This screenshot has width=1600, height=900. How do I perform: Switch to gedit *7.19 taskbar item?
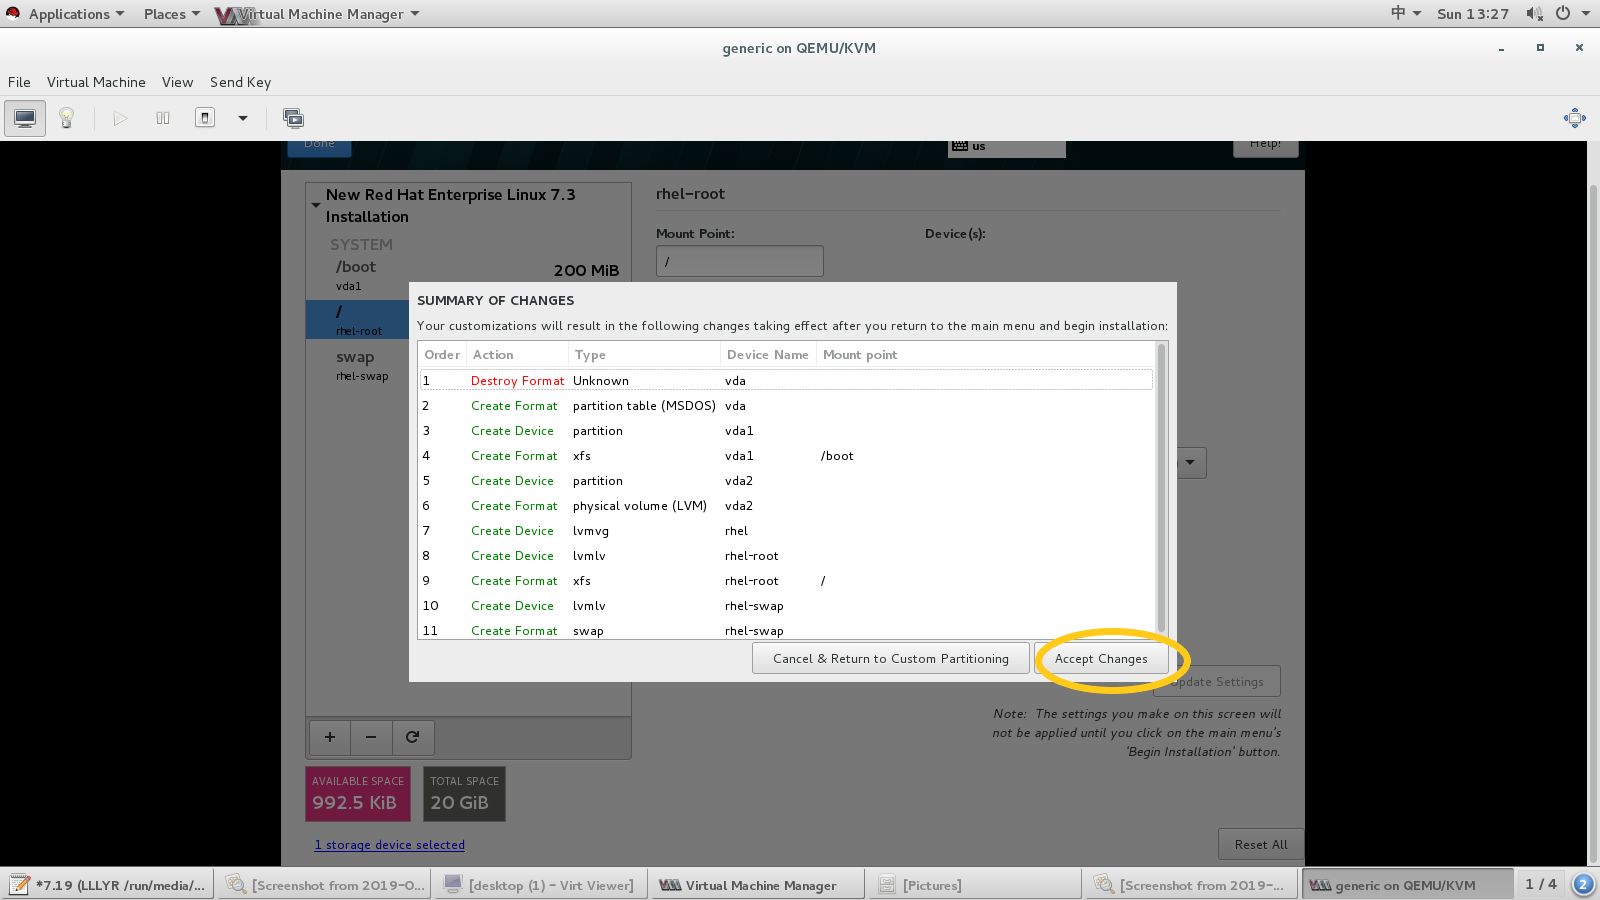(x=107, y=885)
